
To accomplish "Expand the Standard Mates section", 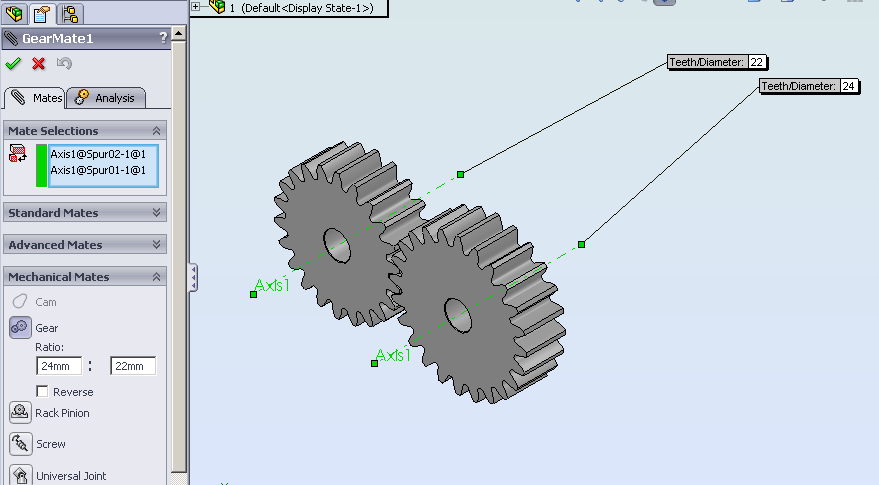I will coord(156,213).
